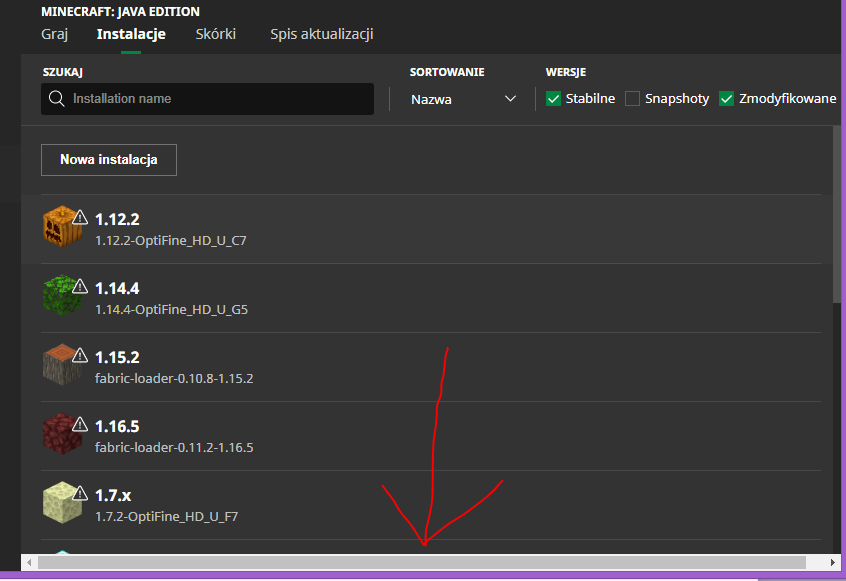The height and width of the screenshot is (581, 846).
Task: Click version text 1.14.4-OptiFine_HD_U_G5
Action: coord(172,310)
